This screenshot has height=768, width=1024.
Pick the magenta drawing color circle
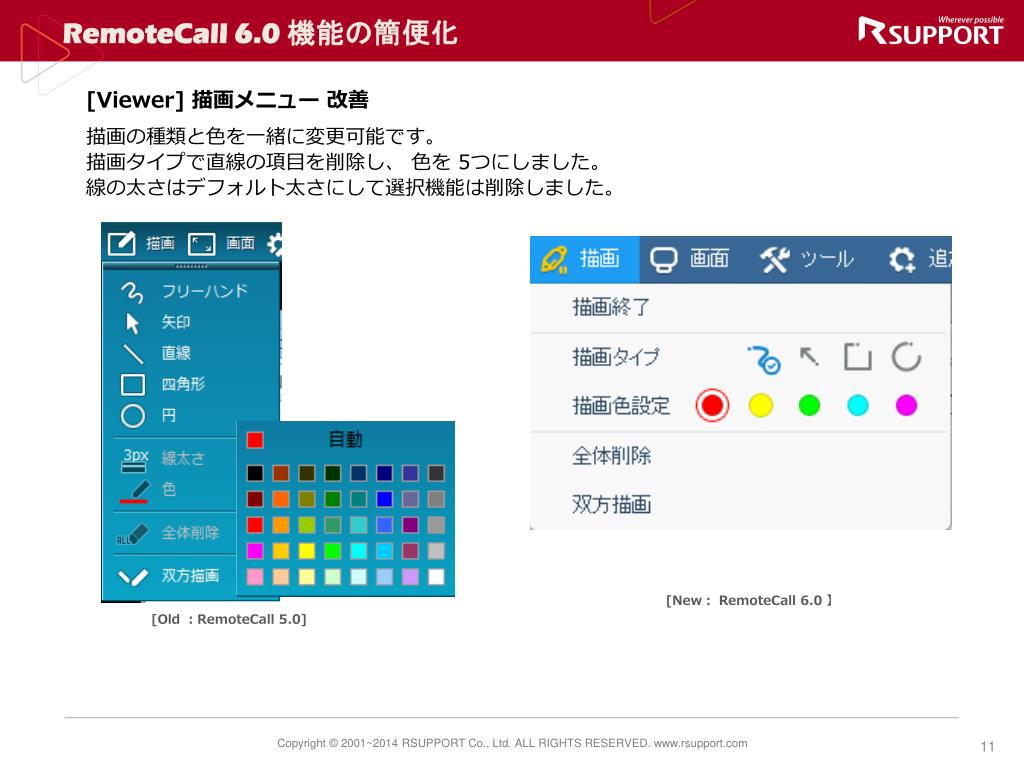(906, 406)
